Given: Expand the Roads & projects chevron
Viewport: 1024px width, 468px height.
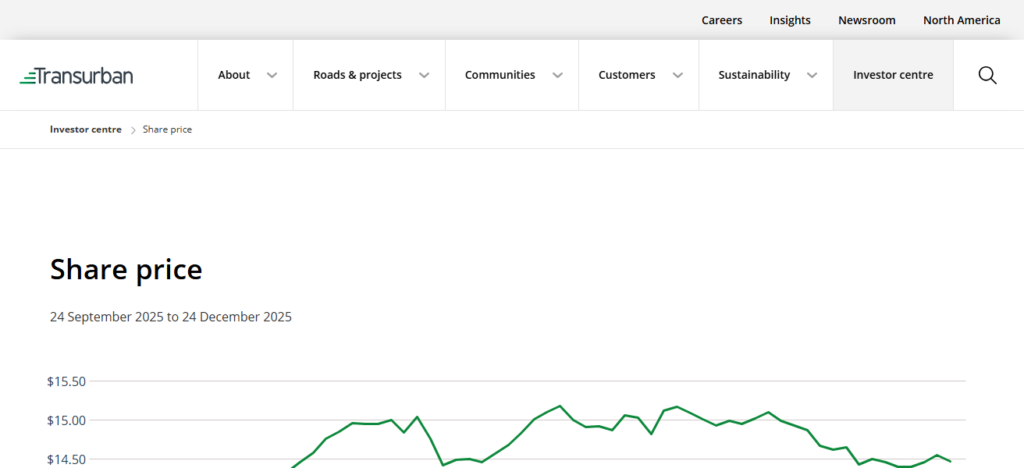Looking at the screenshot, I should pos(424,75).
